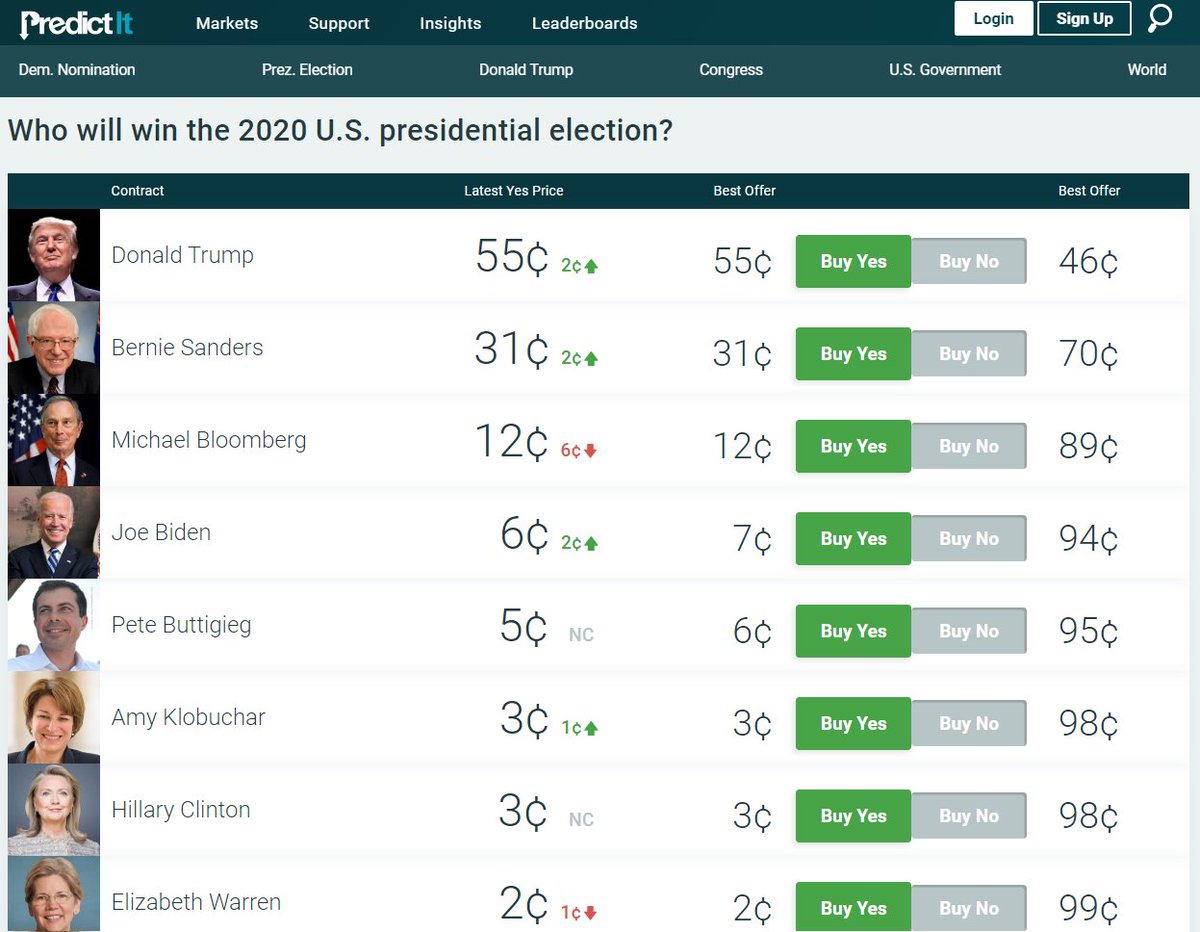Open the Support menu
The image size is (1200, 932).
point(339,23)
